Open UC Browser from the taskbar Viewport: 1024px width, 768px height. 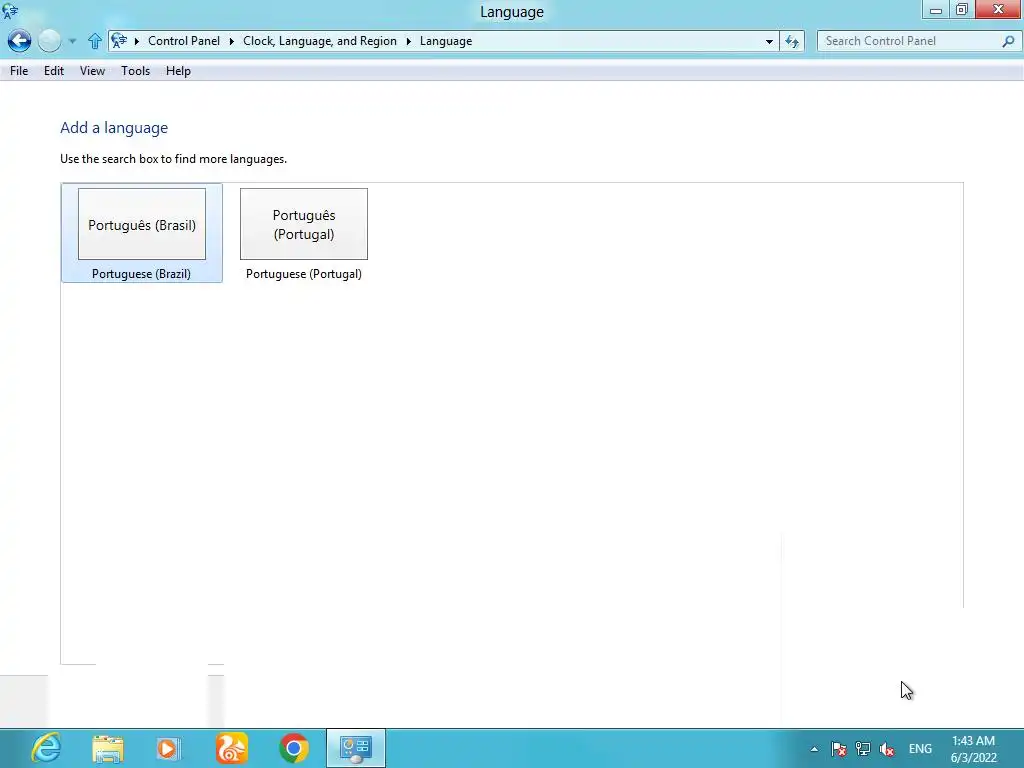point(232,748)
